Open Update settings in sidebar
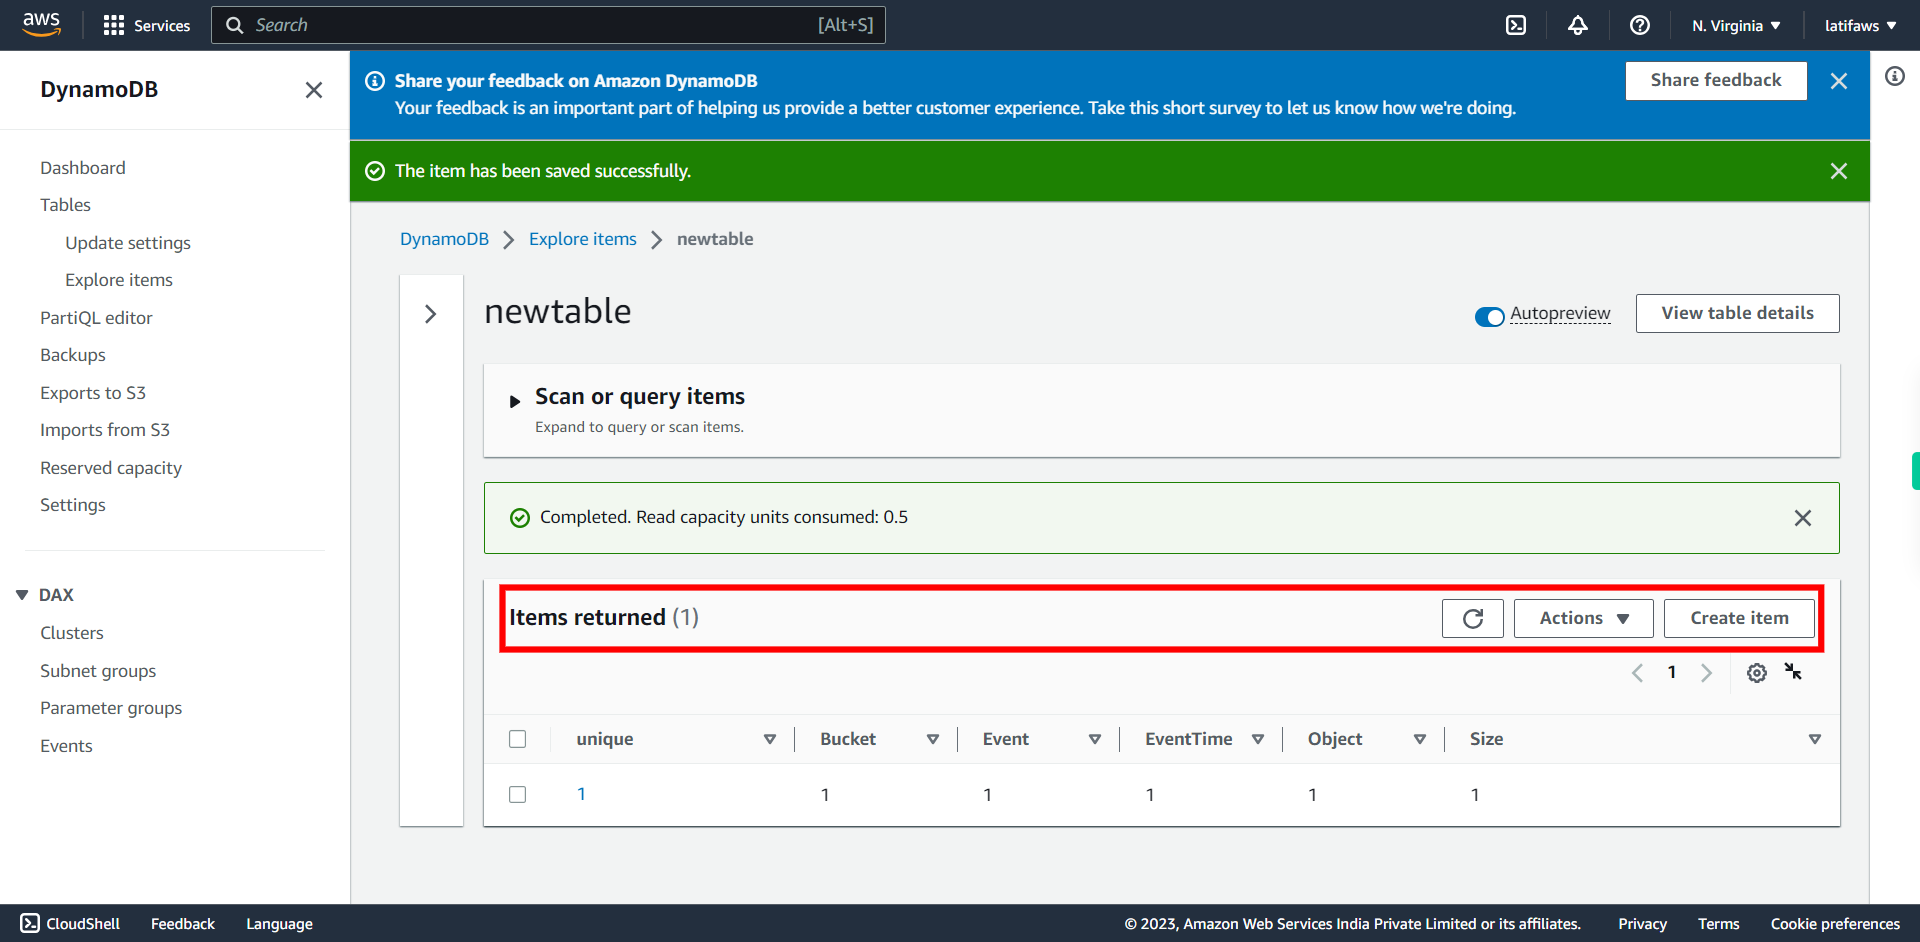The width and height of the screenshot is (1920, 942). [x=128, y=243]
